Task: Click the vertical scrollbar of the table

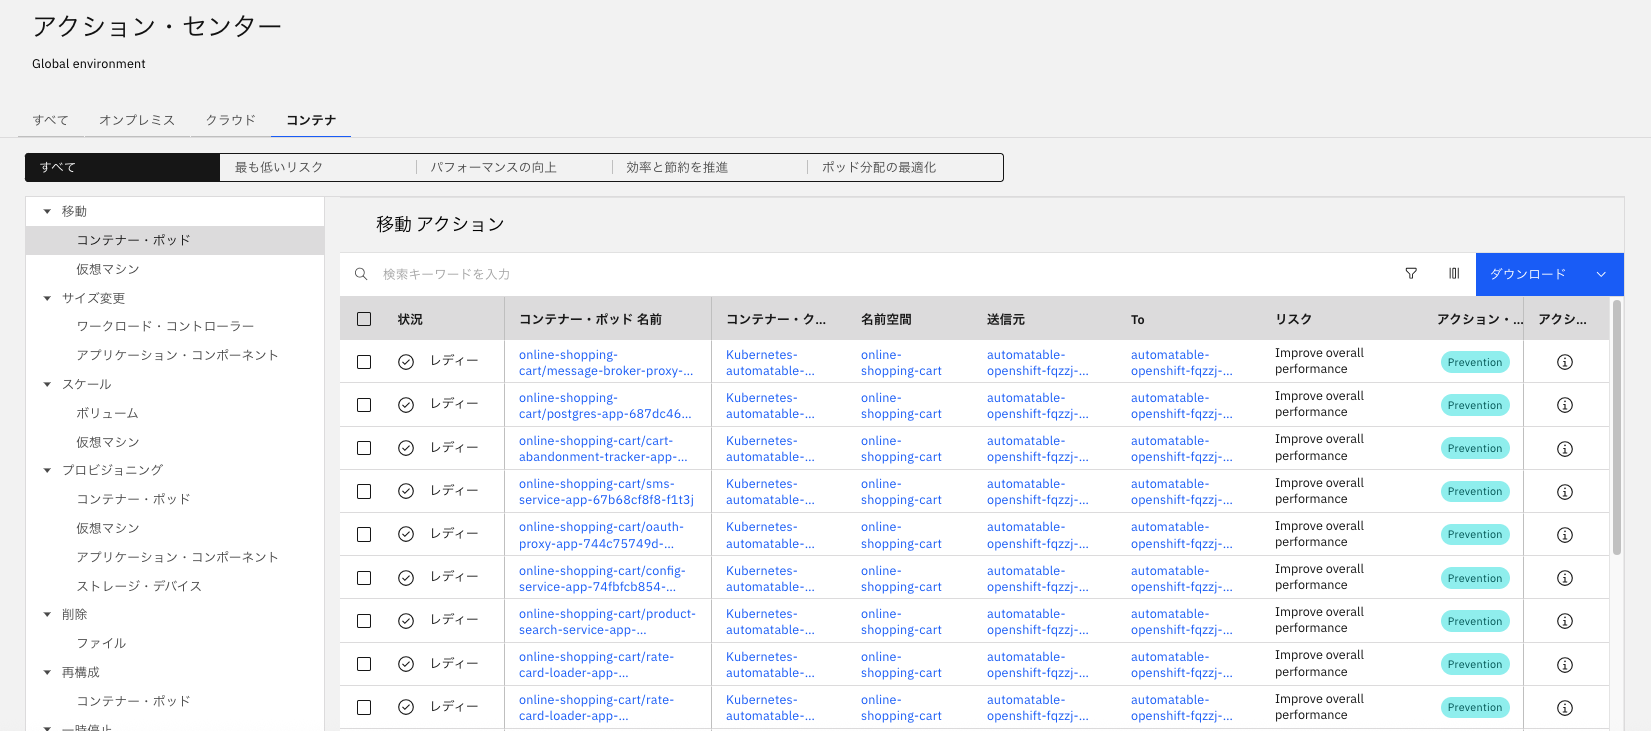Action: coord(1616,430)
